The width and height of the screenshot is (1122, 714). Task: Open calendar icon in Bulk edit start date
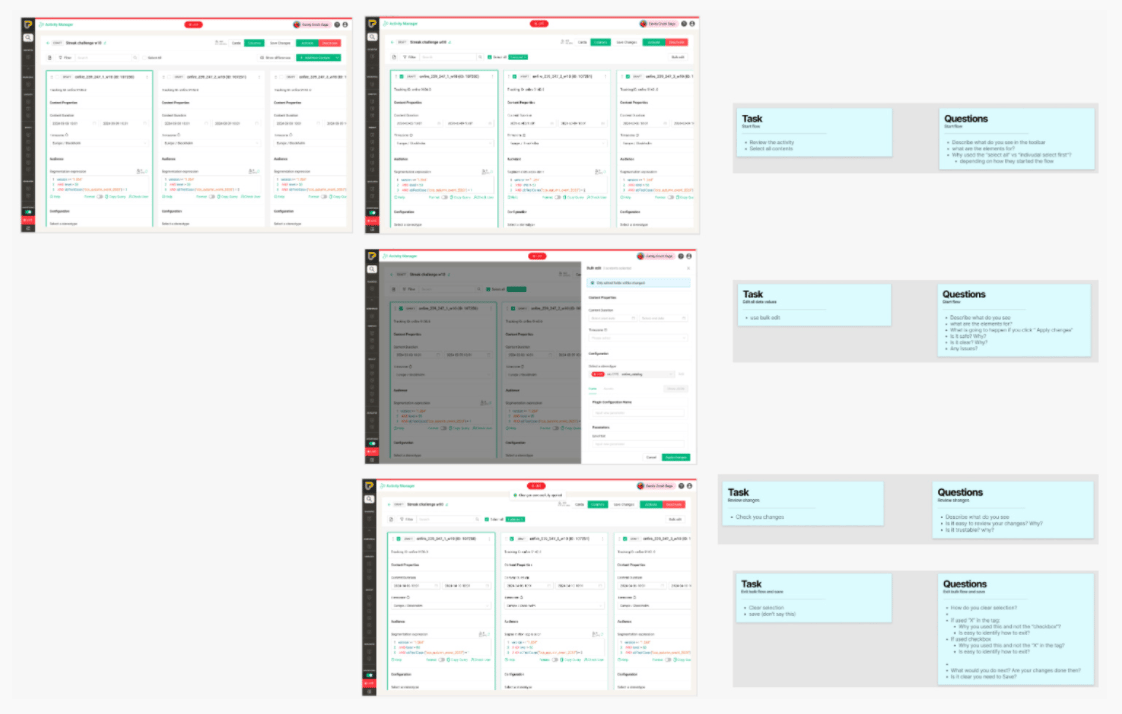point(634,318)
